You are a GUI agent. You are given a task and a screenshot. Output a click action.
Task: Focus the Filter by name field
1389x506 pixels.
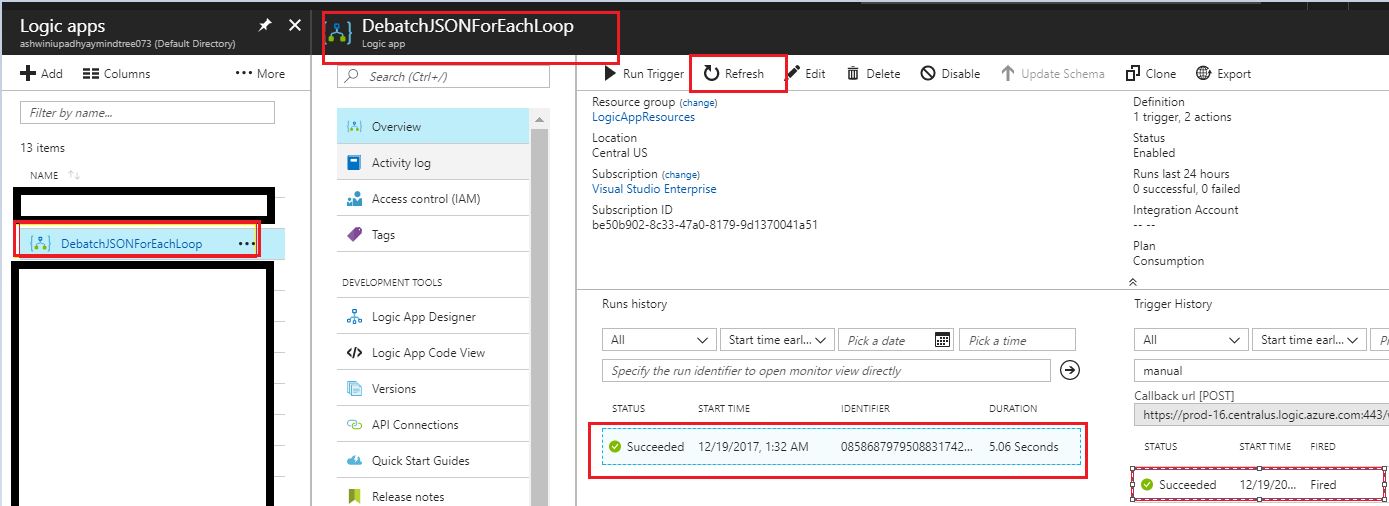(x=147, y=113)
